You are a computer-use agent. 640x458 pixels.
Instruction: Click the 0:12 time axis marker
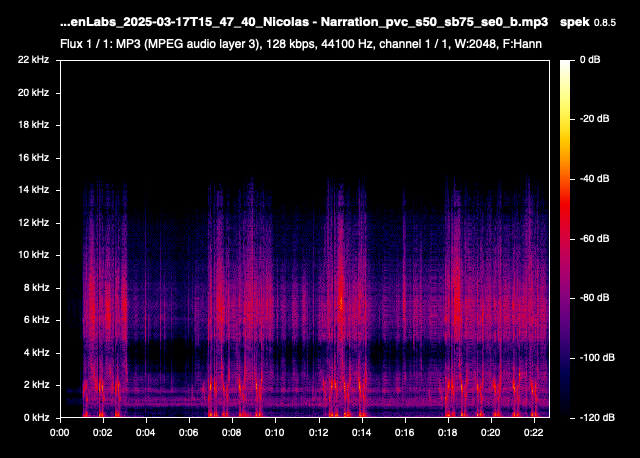click(318, 432)
